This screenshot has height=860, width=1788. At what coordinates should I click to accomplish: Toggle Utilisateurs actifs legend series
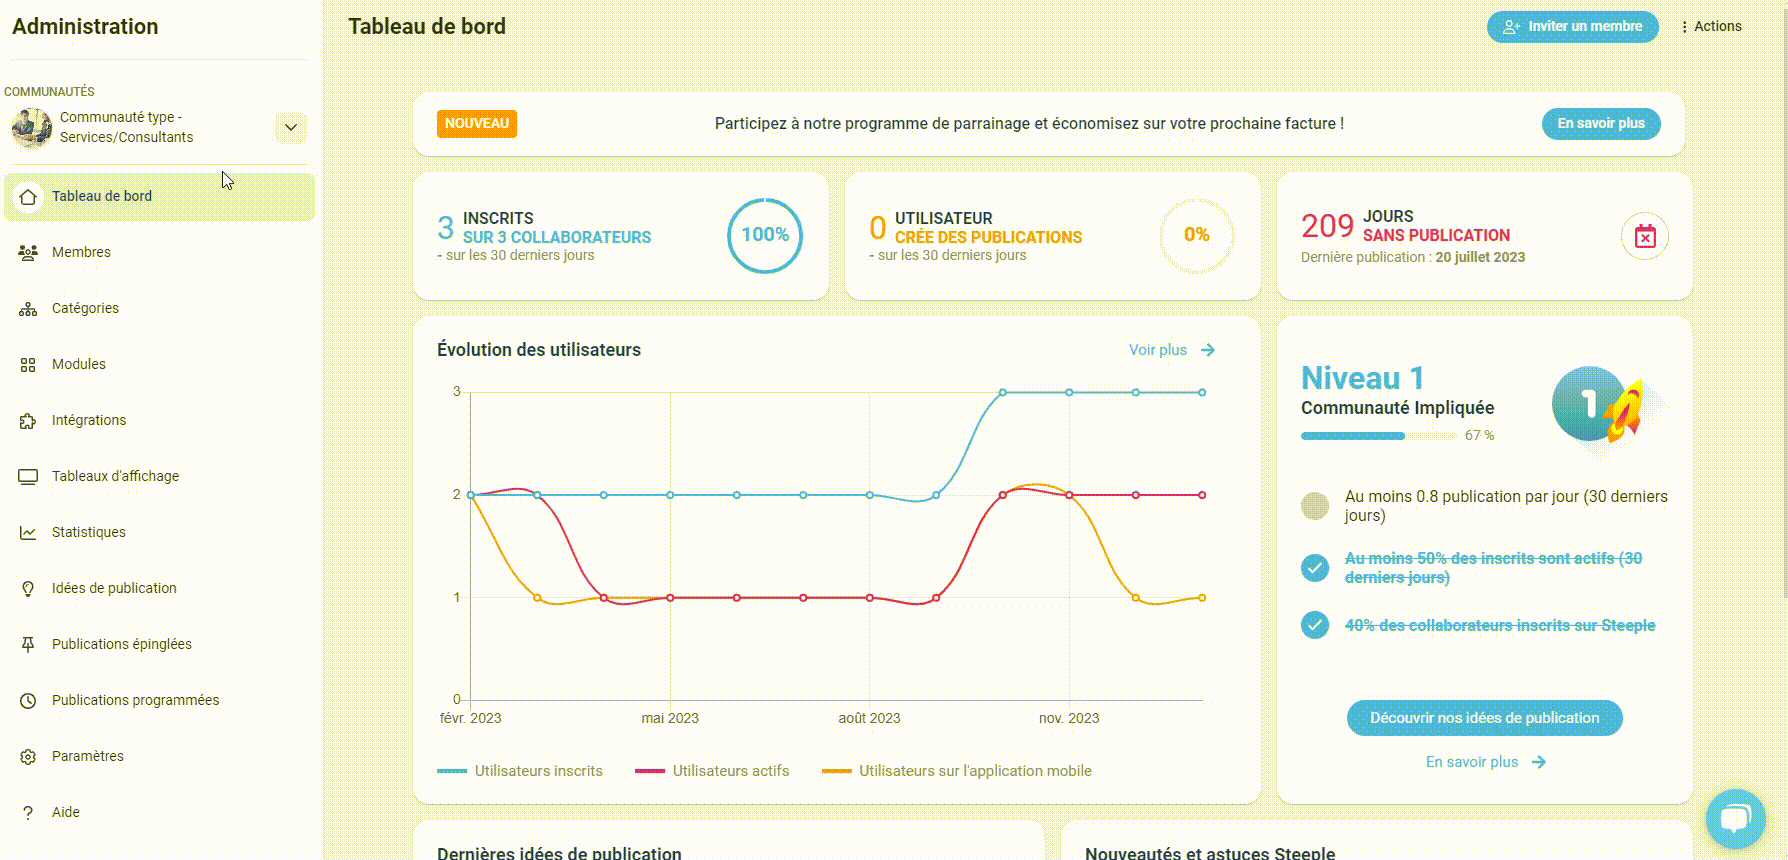[x=712, y=771]
